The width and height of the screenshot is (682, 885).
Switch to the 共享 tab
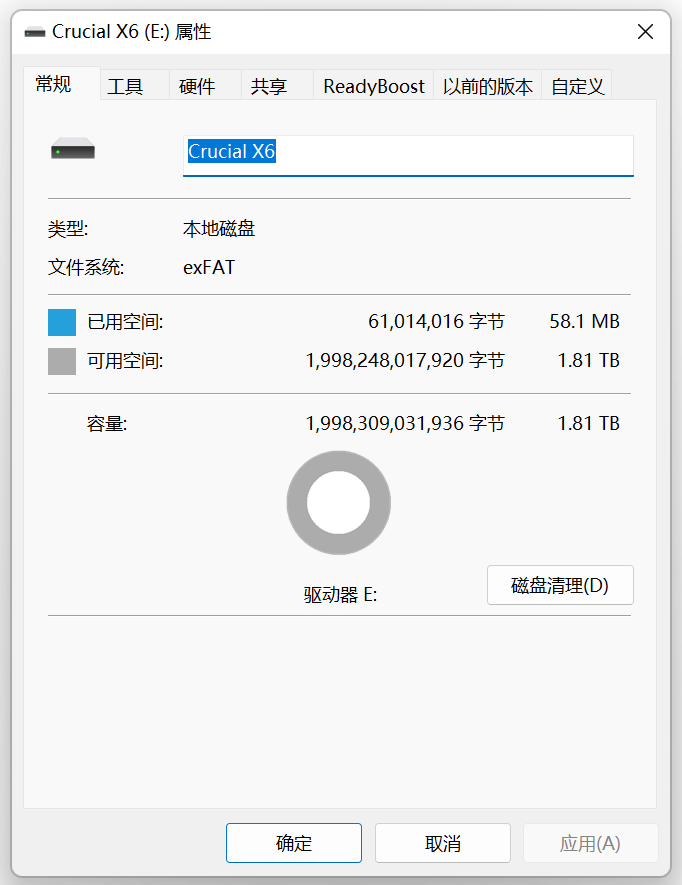268,86
